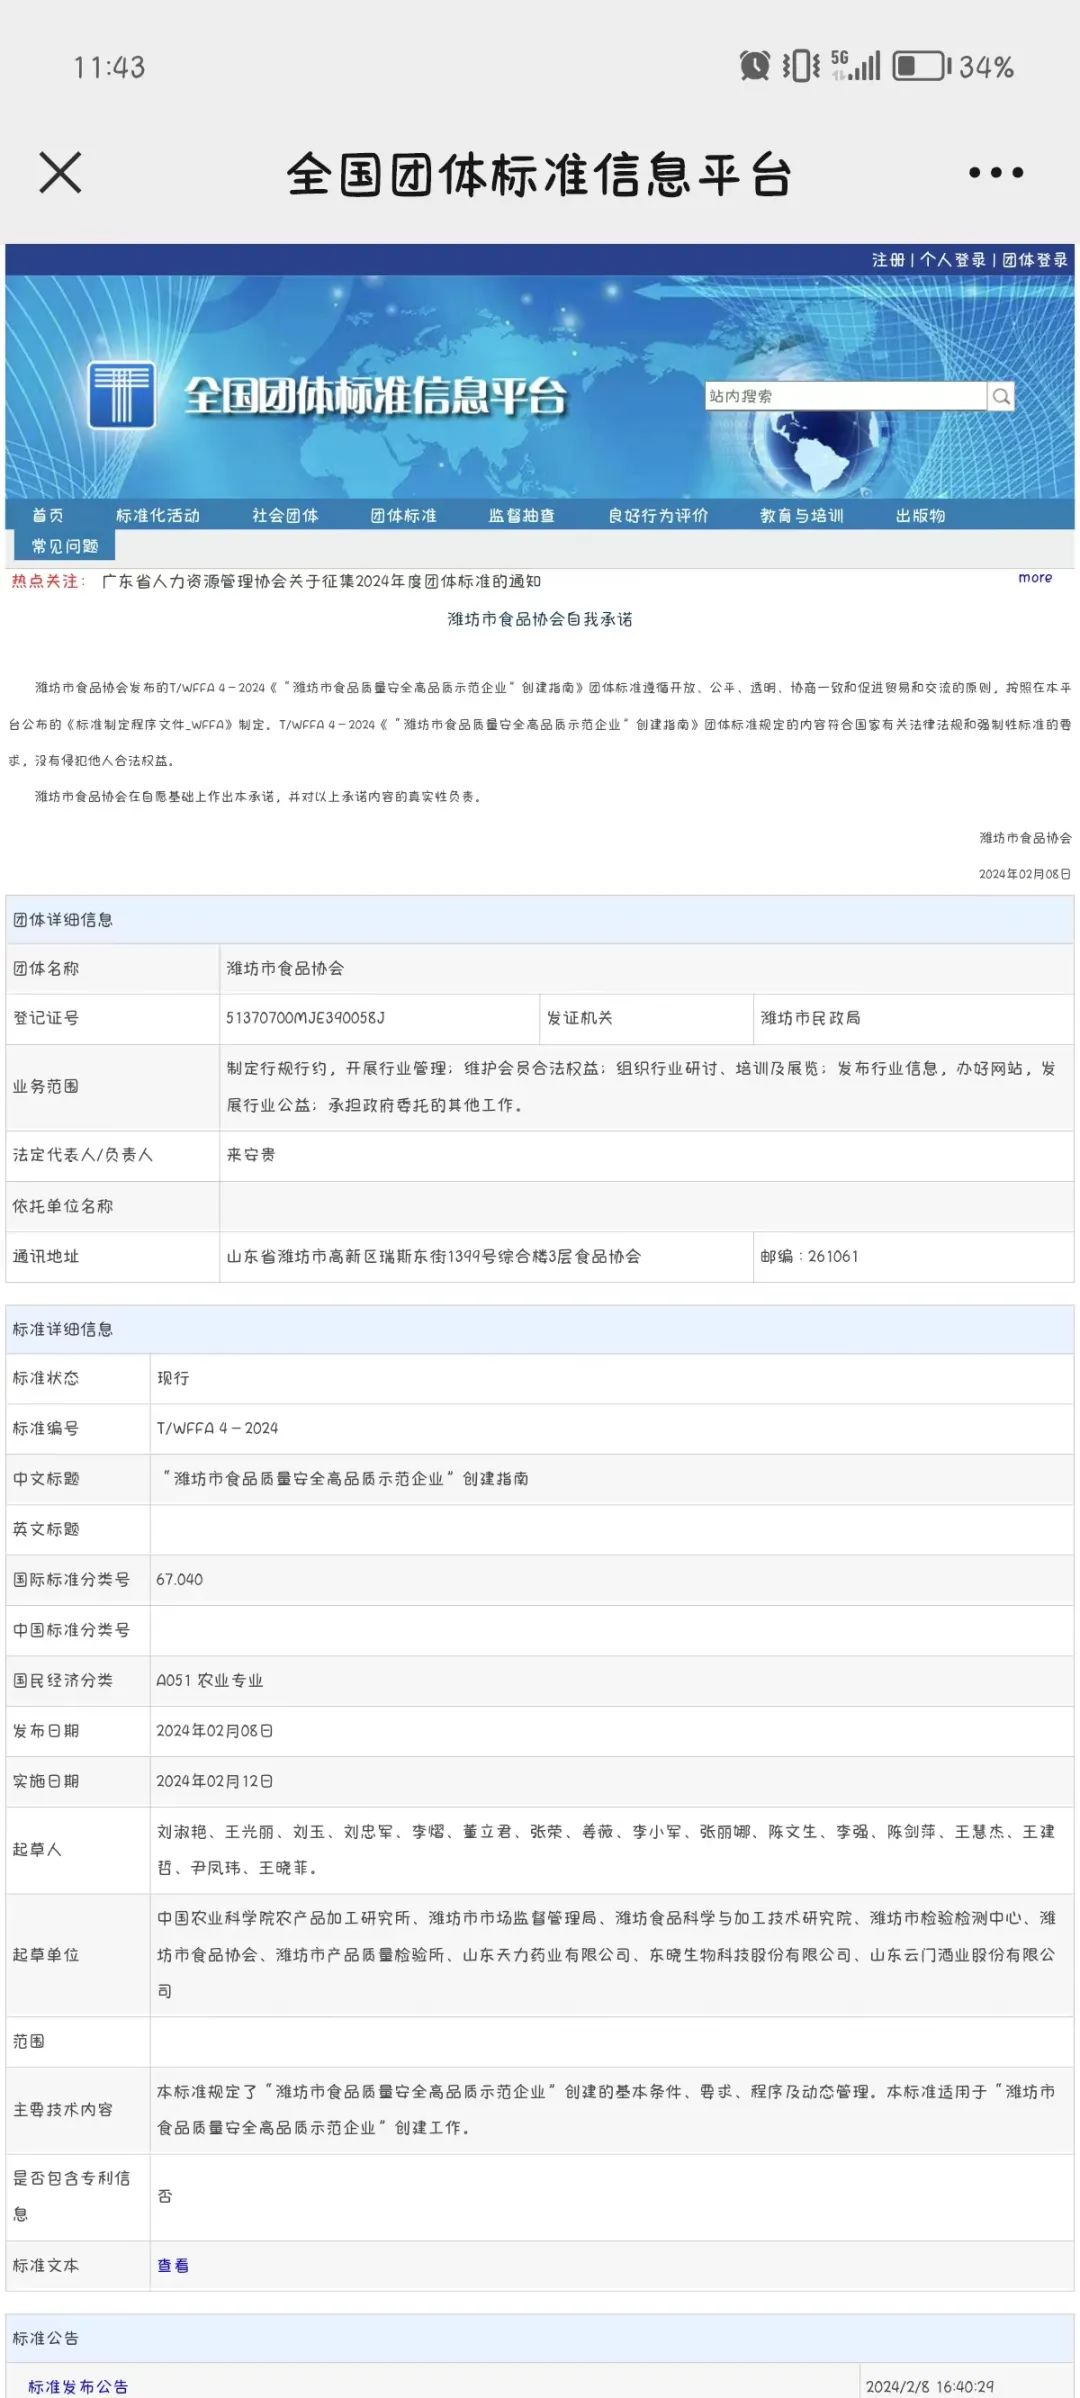Open 团体标准 navigation item
Viewport: 1080px width, 2398px height.
[403, 516]
